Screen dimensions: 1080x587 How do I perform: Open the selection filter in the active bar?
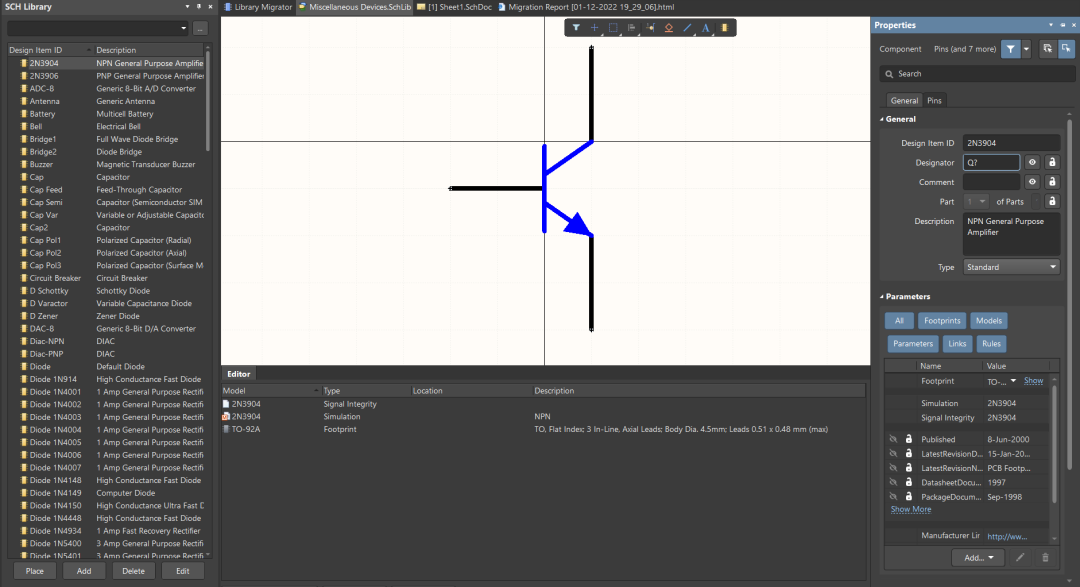point(576,28)
